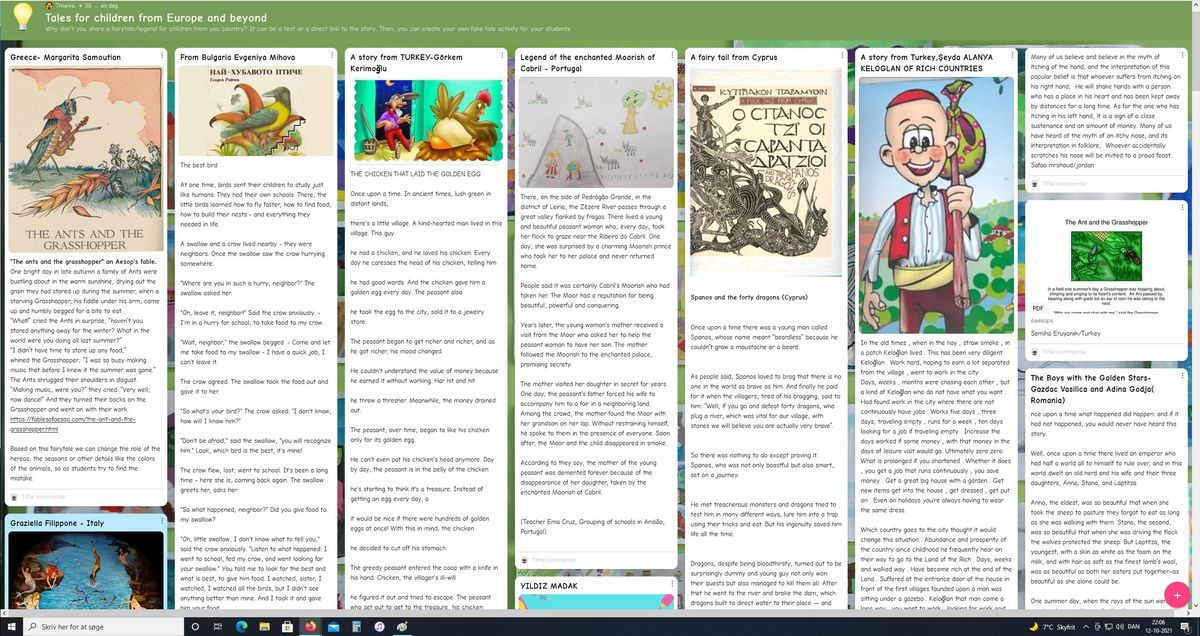This screenshot has height=636, width=1200.
Task: Click the three-dot icon on Romania Golden Stars post
Action: point(1182,376)
